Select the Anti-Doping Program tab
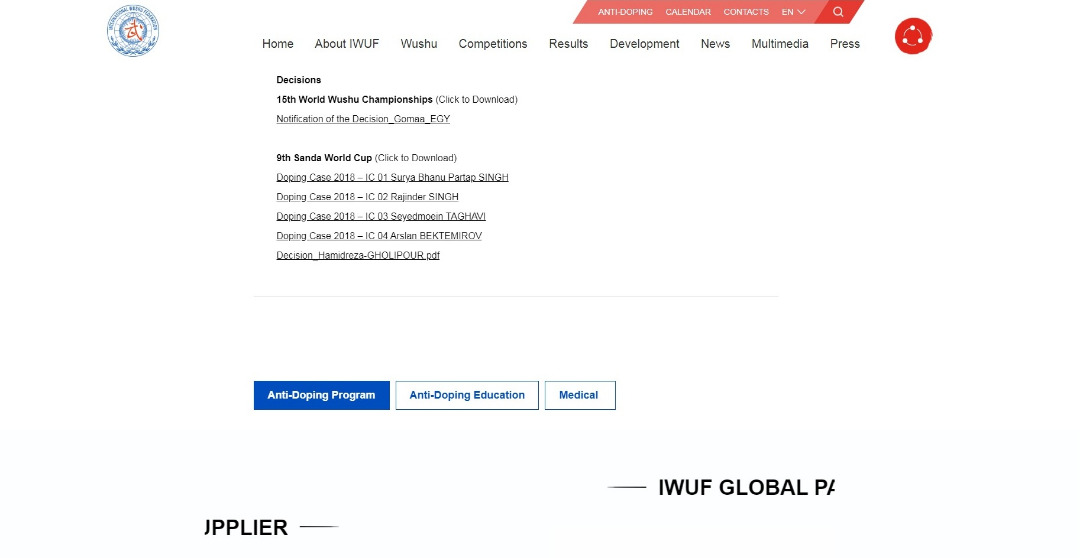This screenshot has height=558, width=1080. pos(322,395)
